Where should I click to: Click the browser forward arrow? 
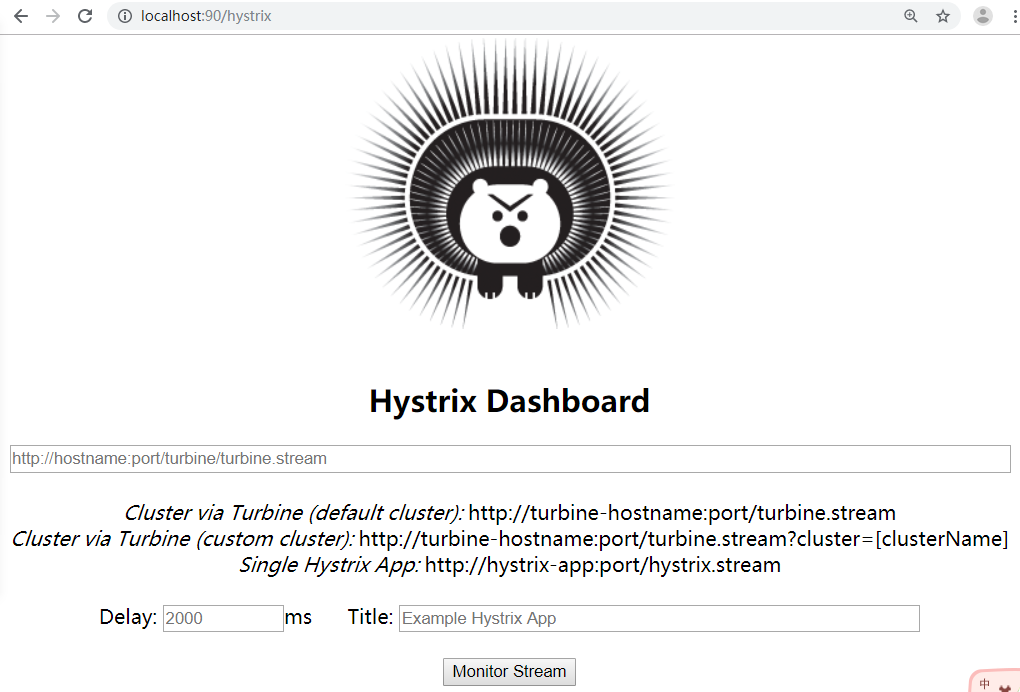pos(53,16)
